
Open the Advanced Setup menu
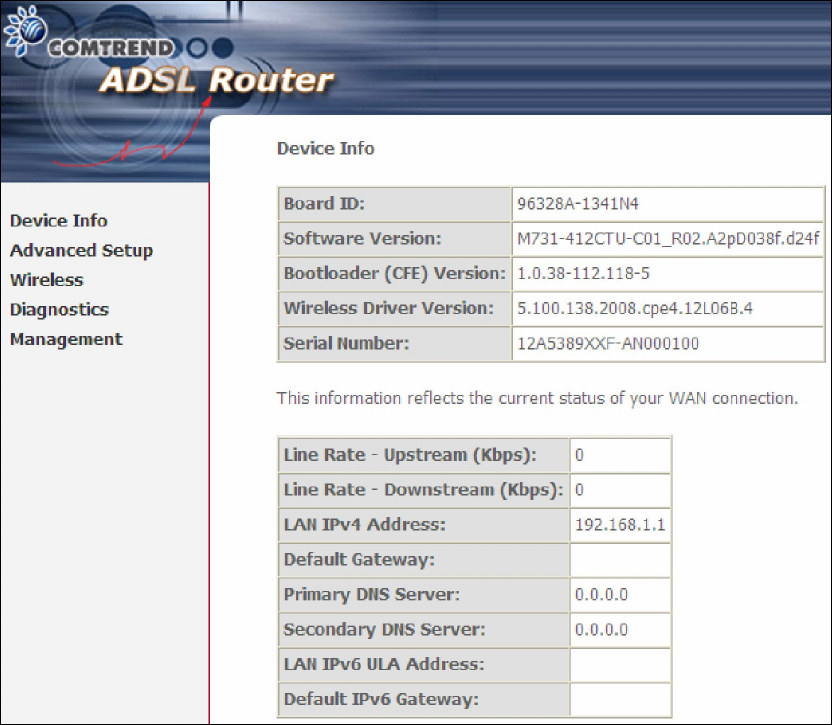pyautogui.click(x=82, y=251)
